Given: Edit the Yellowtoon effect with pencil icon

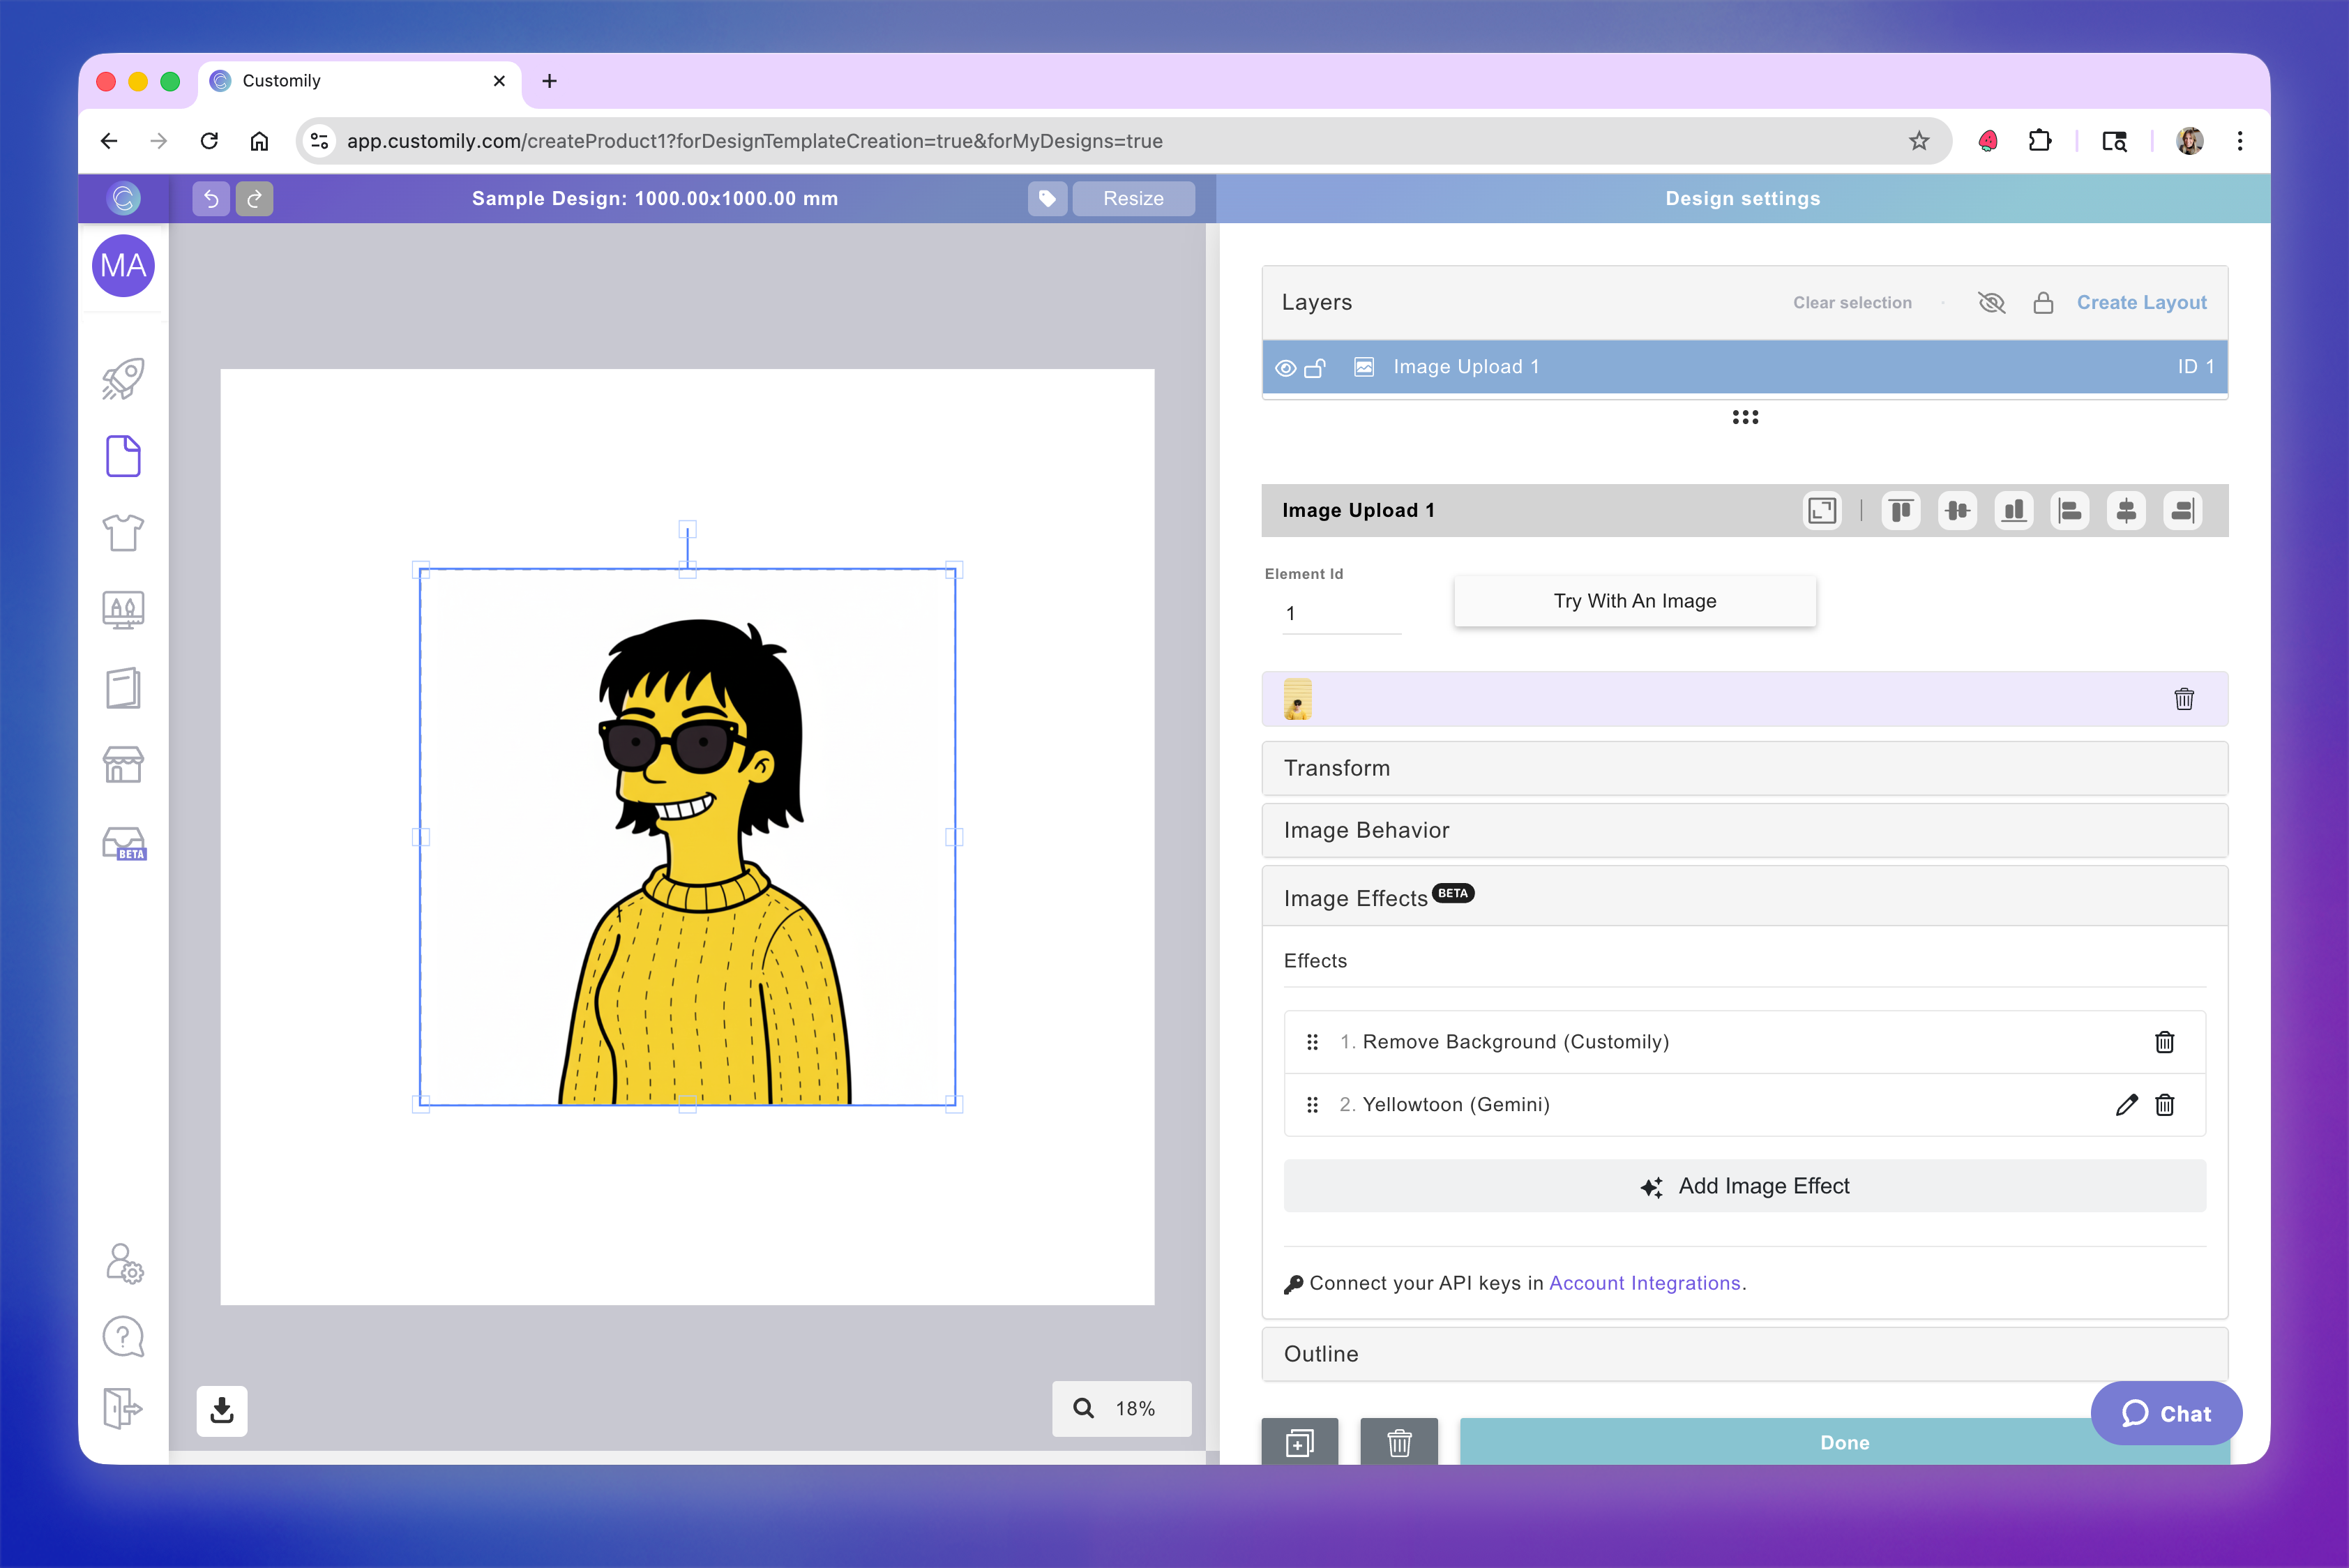Looking at the screenshot, I should [x=2126, y=1105].
